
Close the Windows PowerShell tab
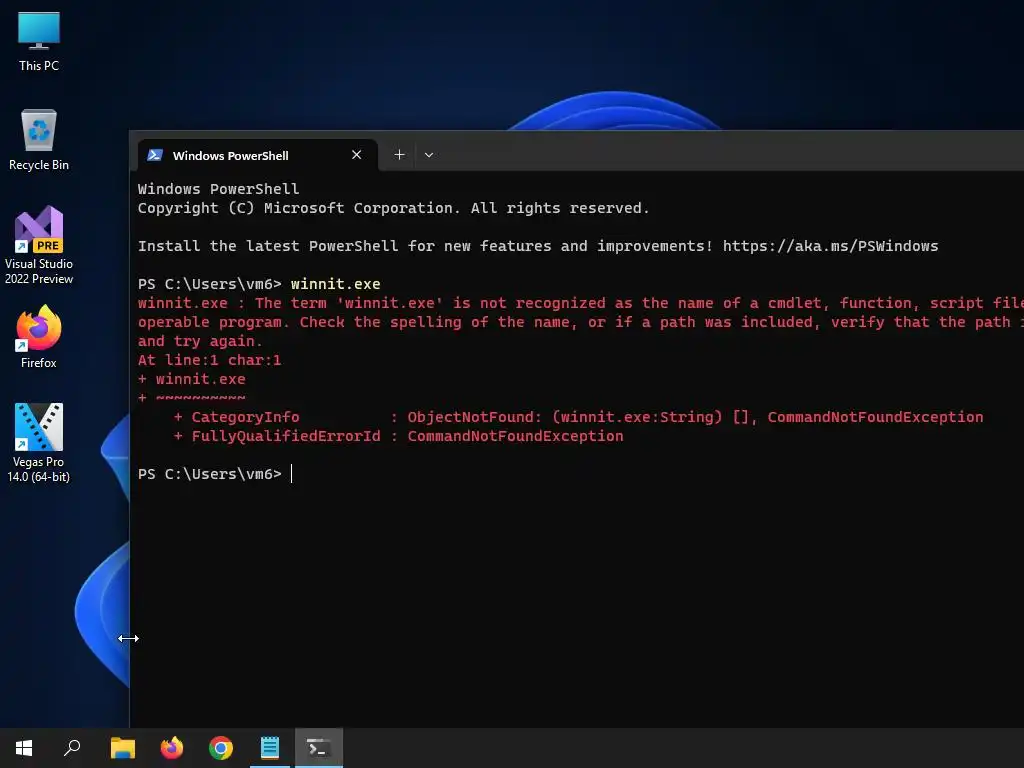point(357,155)
